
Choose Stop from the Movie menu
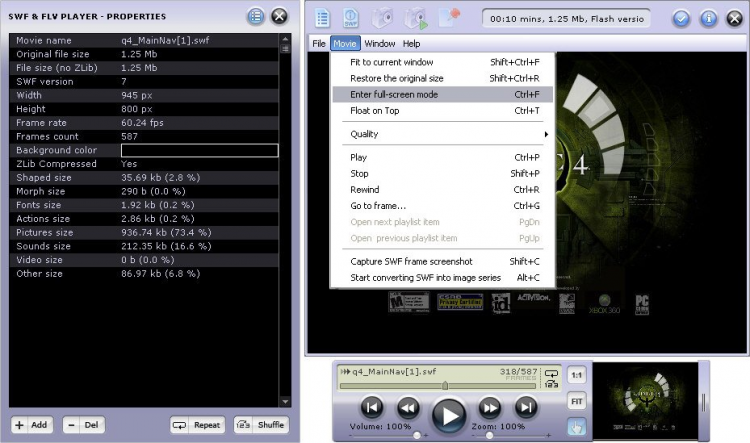coord(442,174)
